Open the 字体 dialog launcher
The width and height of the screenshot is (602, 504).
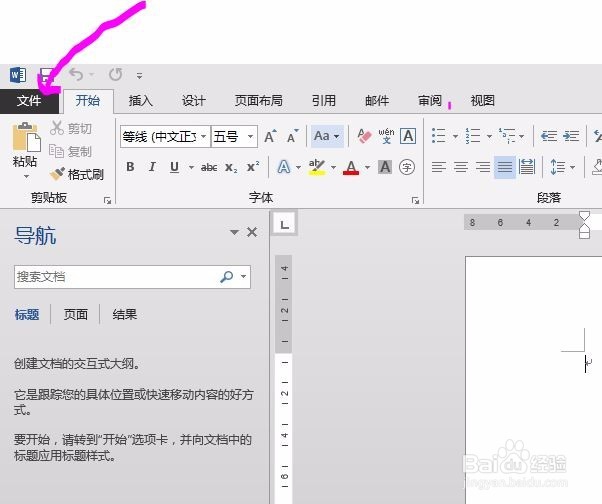point(415,200)
